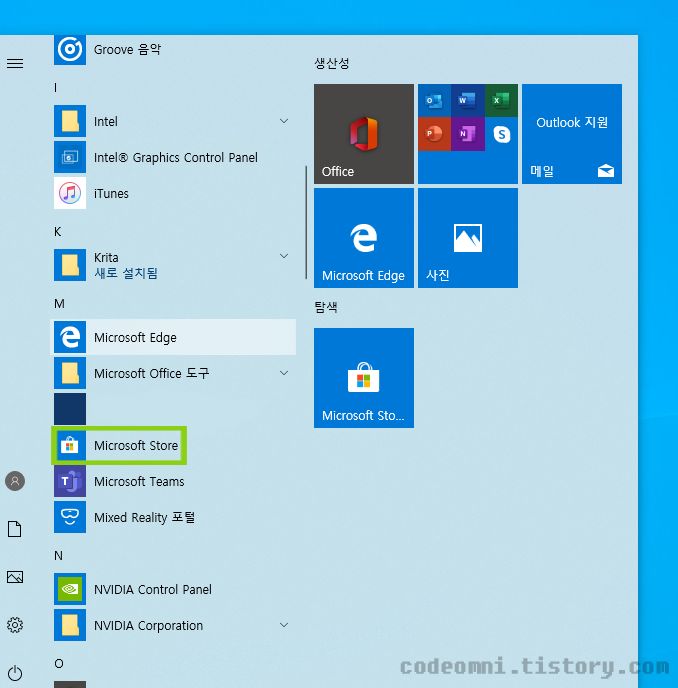Open PowerPoint from the Office apps tile
Screen dimensions: 678x688
coord(434,134)
